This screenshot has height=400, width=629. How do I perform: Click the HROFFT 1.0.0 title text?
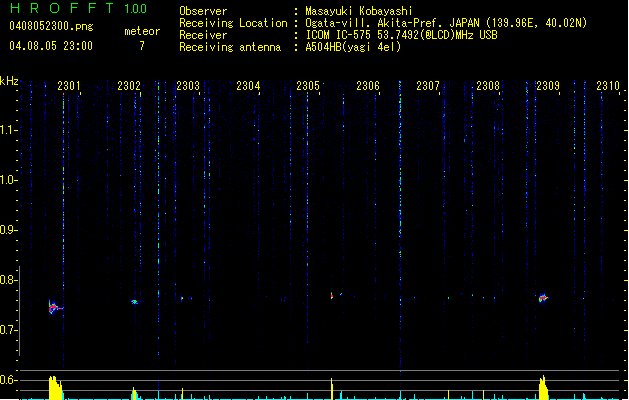pyautogui.click(x=79, y=8)
